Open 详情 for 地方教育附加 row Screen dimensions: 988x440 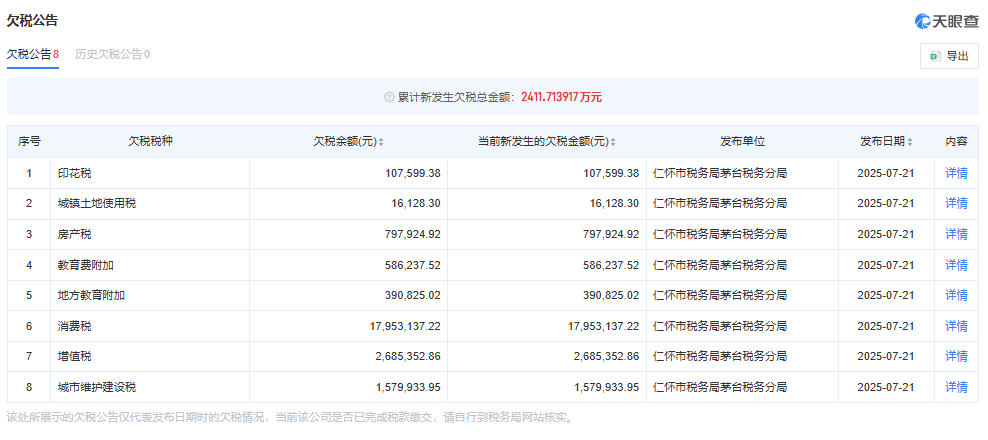[x=956, y=296]
